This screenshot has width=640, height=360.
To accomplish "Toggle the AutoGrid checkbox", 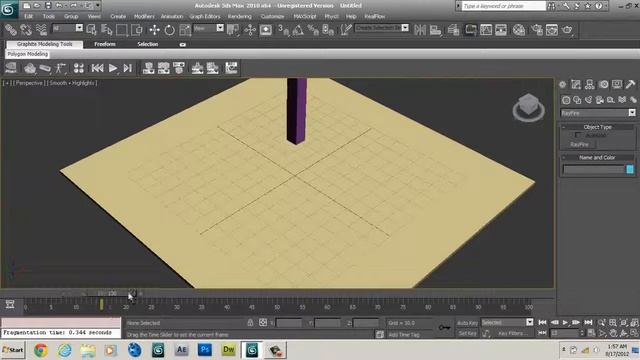I will pos(578,135).
